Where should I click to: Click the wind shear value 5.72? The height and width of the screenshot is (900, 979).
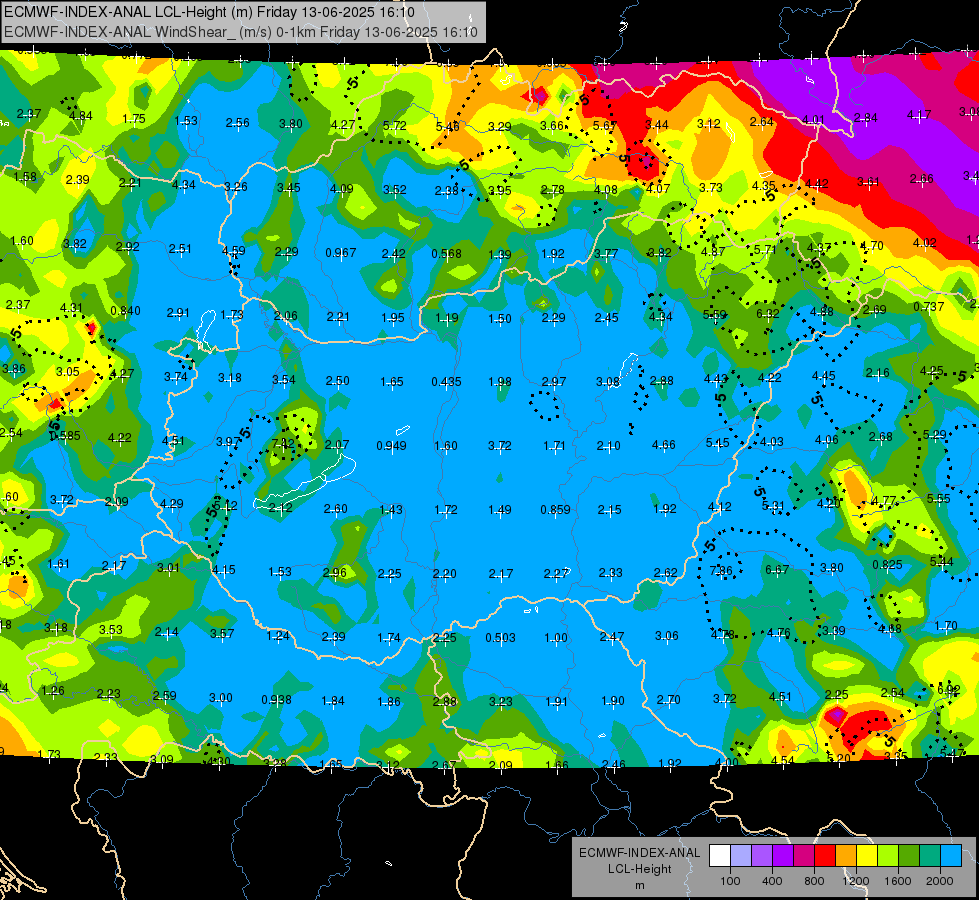(395, 126)
